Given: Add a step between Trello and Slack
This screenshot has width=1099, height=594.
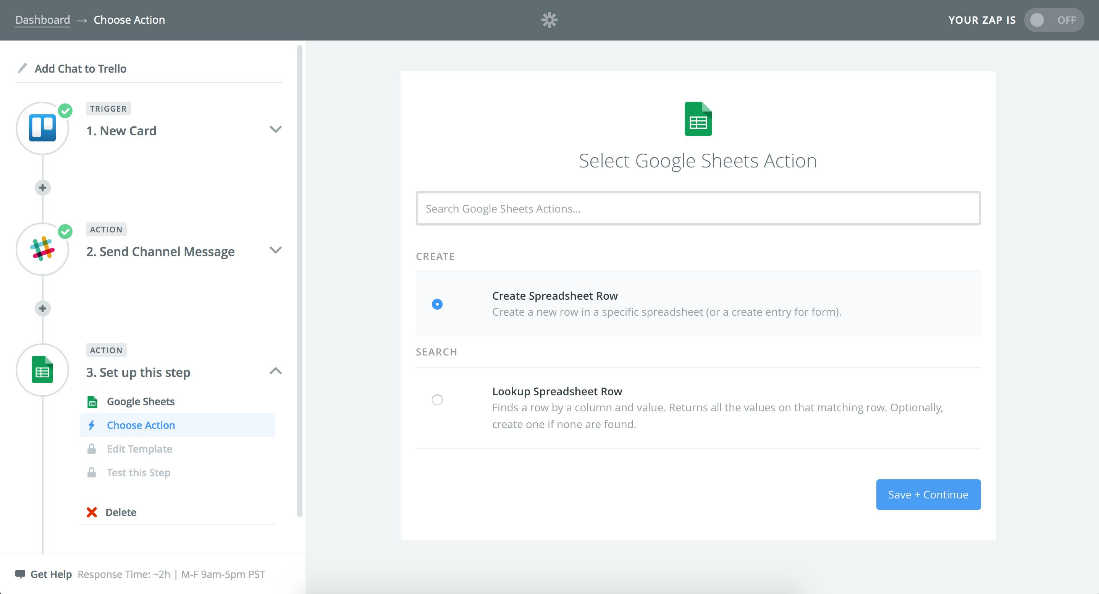Looking at the screenshot, I should coord(42,188).
